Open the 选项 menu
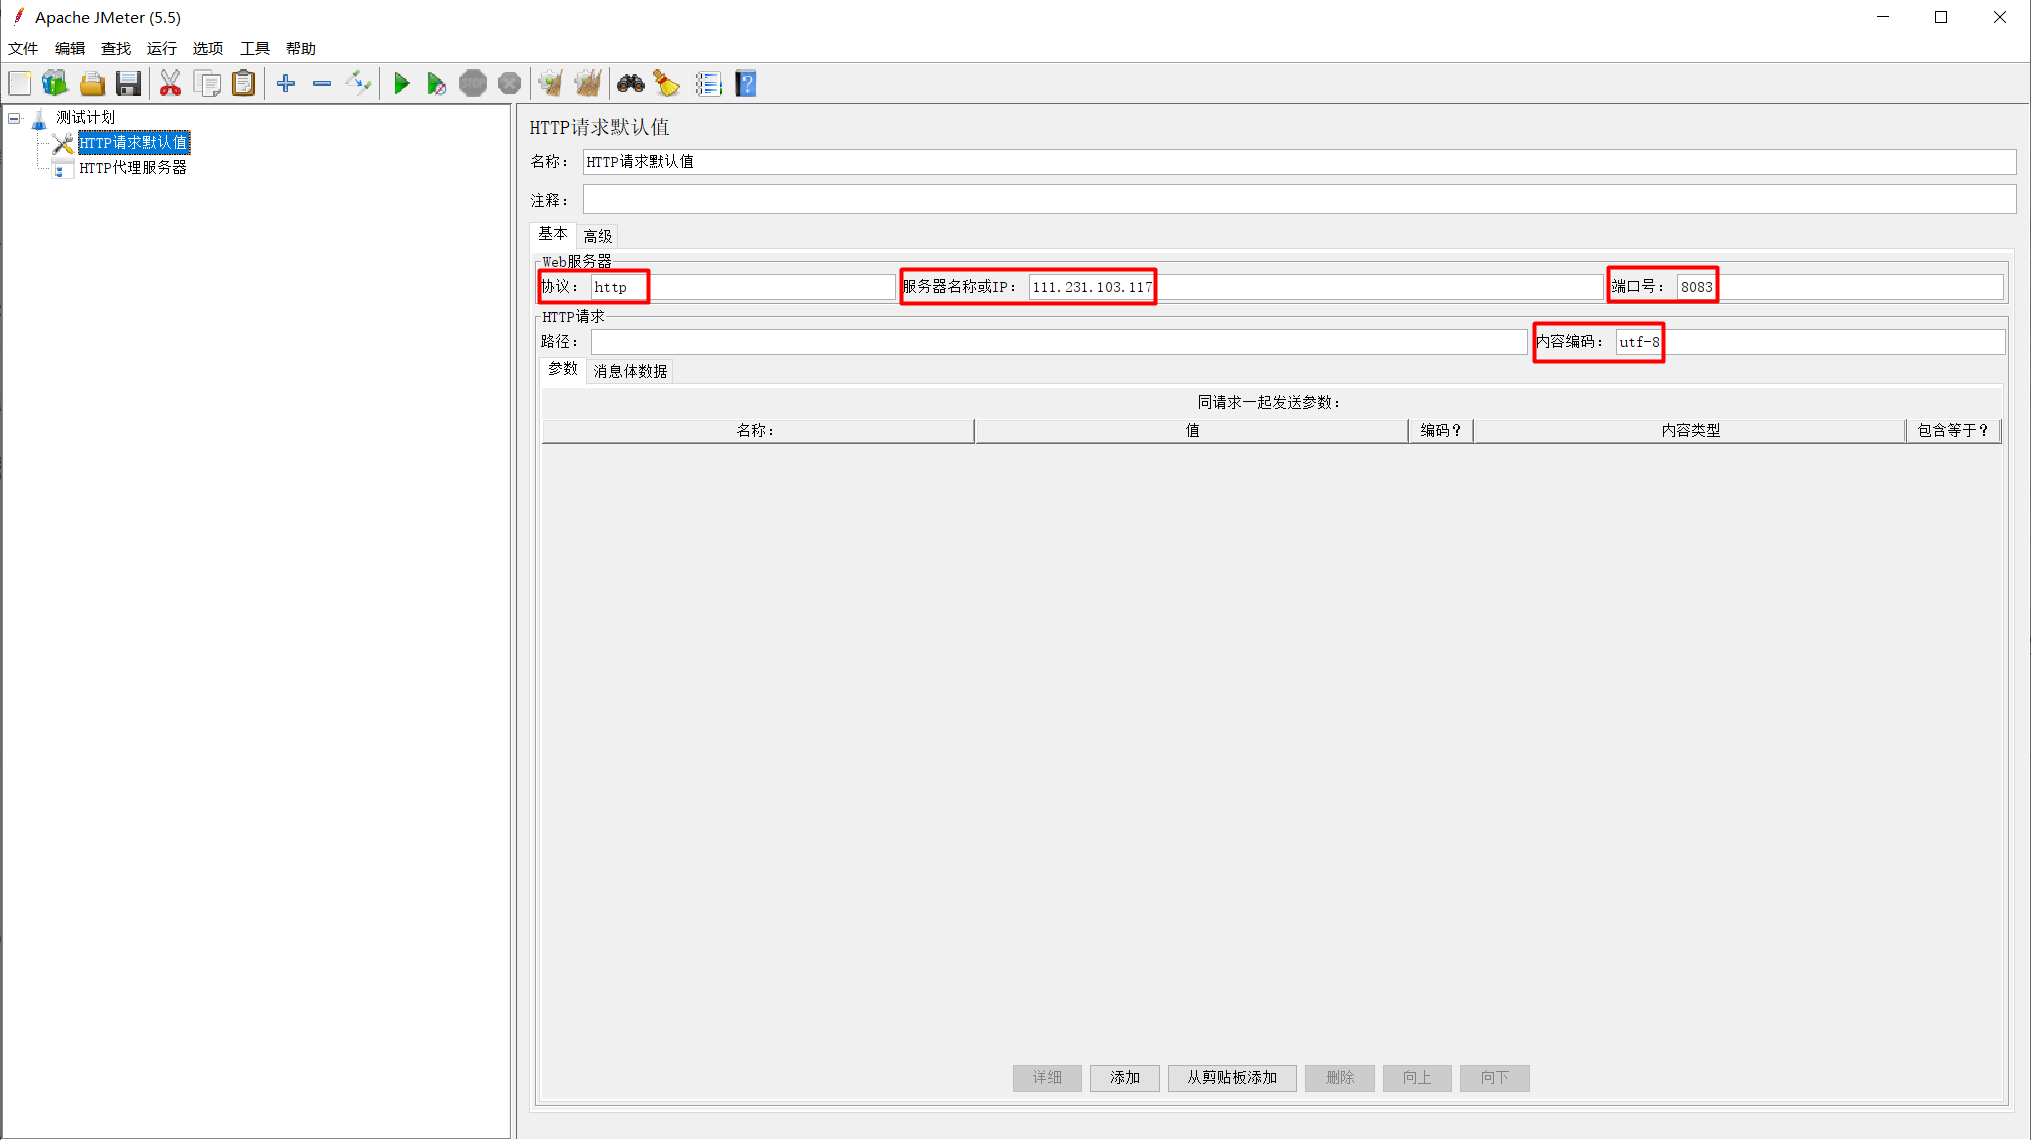Viewport: 2031px width, 1140px height. tap(208, 49)
